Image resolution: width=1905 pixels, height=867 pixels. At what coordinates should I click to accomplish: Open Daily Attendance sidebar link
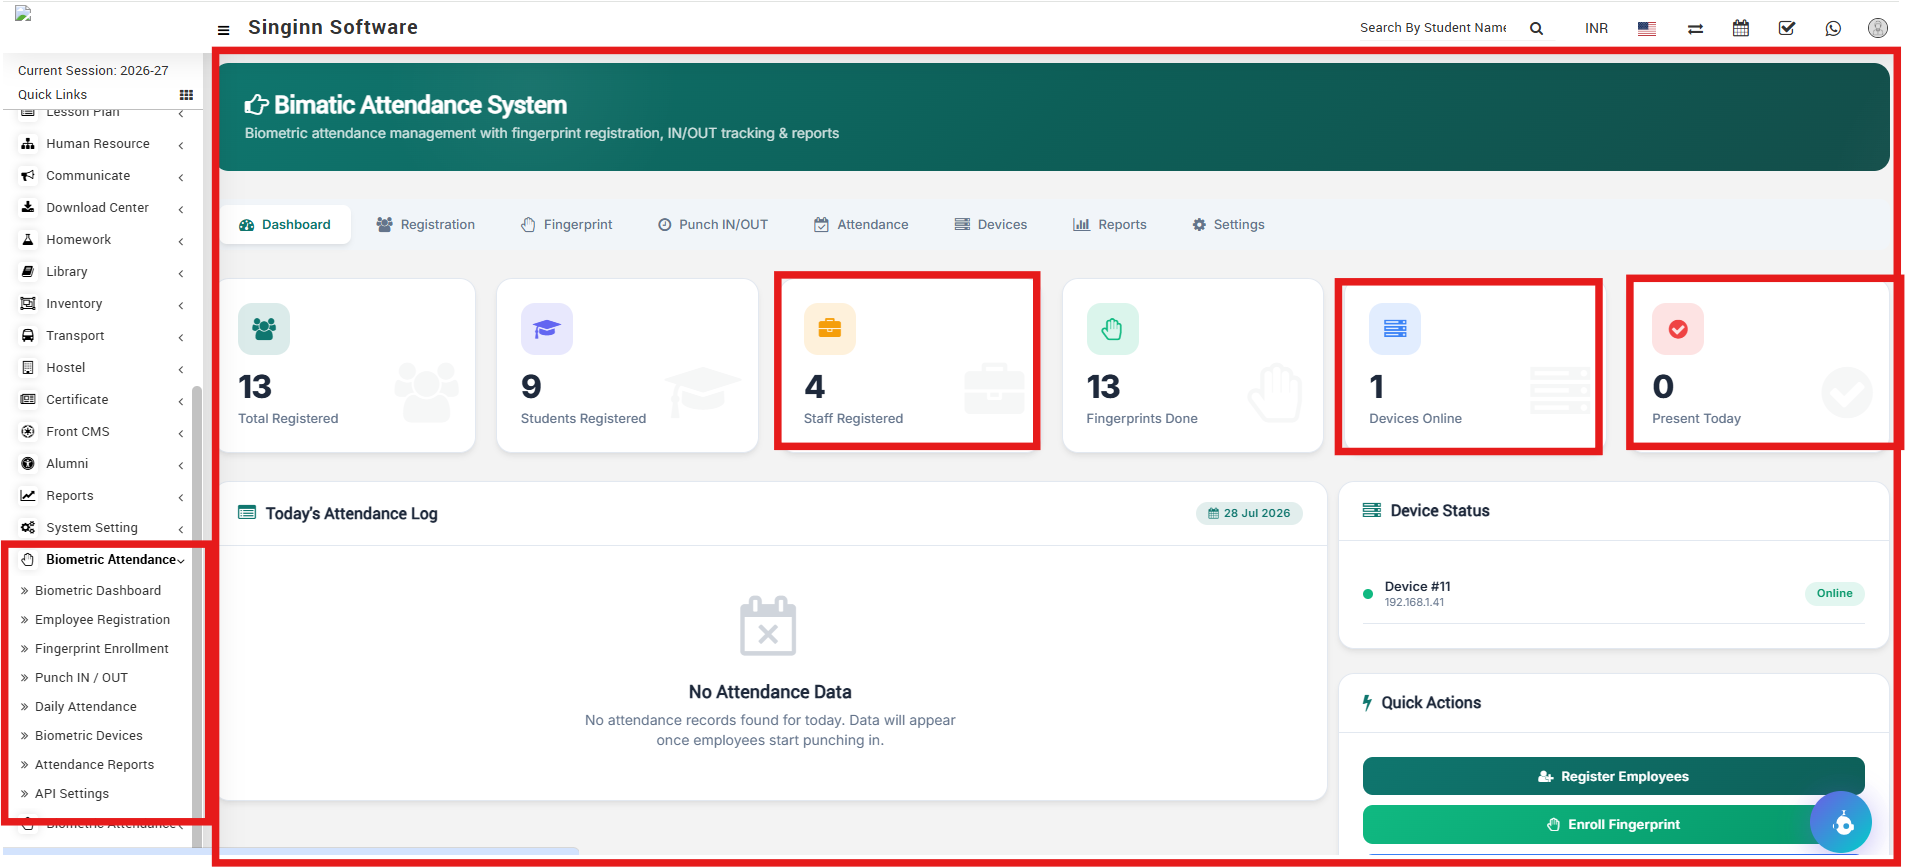pos(86,707)
